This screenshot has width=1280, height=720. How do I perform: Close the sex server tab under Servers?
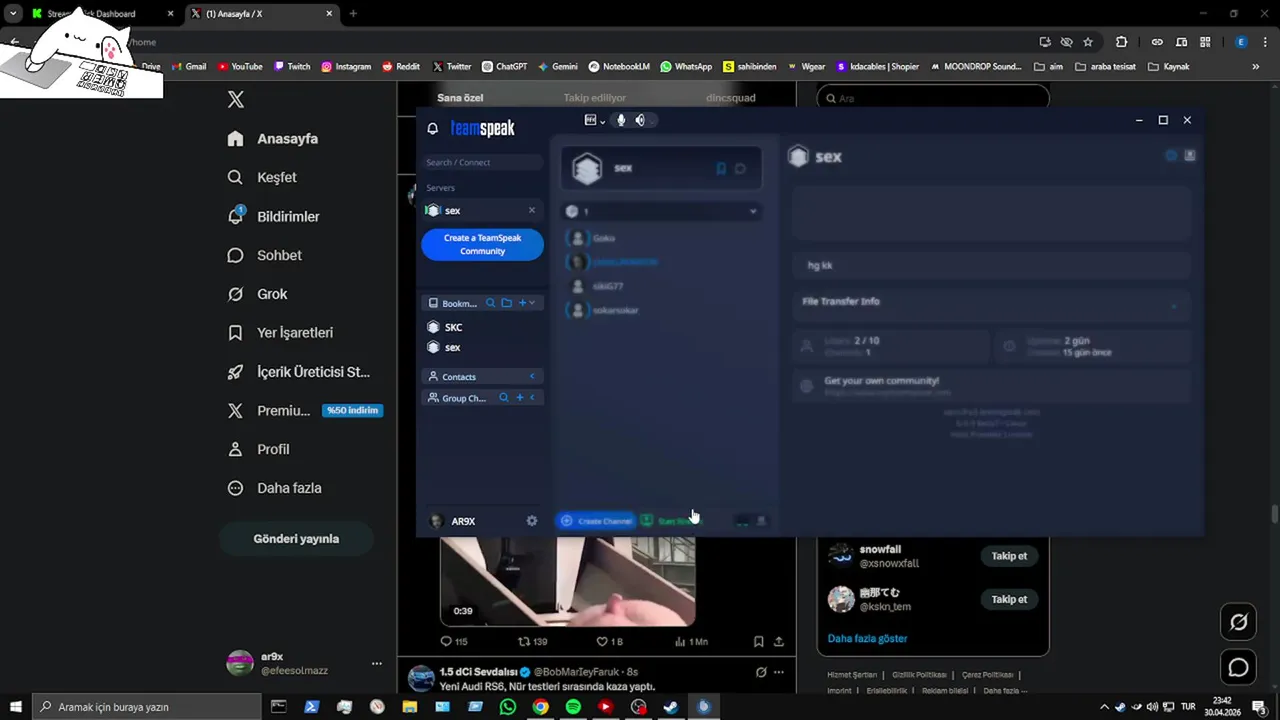532,210
